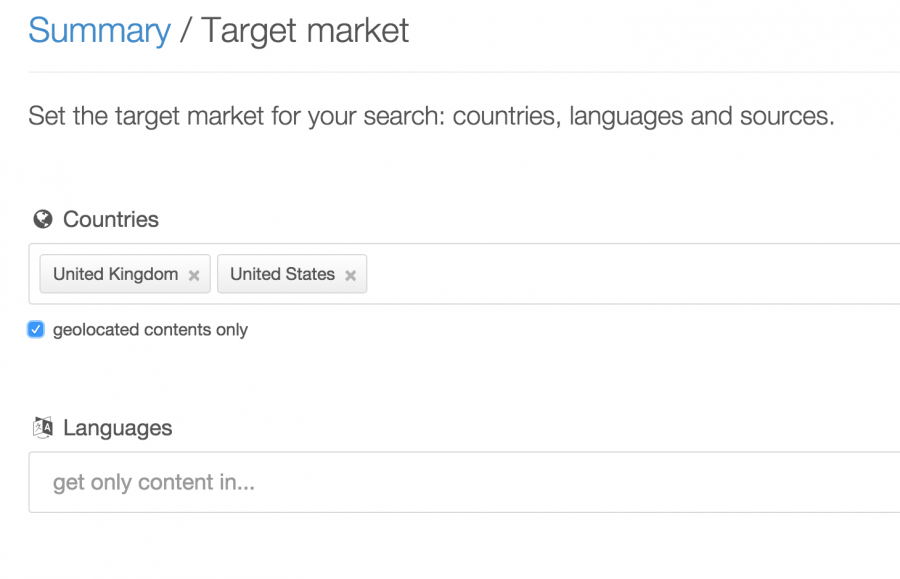Image resolution: width=900 pixels, height=579 pixels.
Task: Select the United Kingdom tag text
Action: pos(115,274)
